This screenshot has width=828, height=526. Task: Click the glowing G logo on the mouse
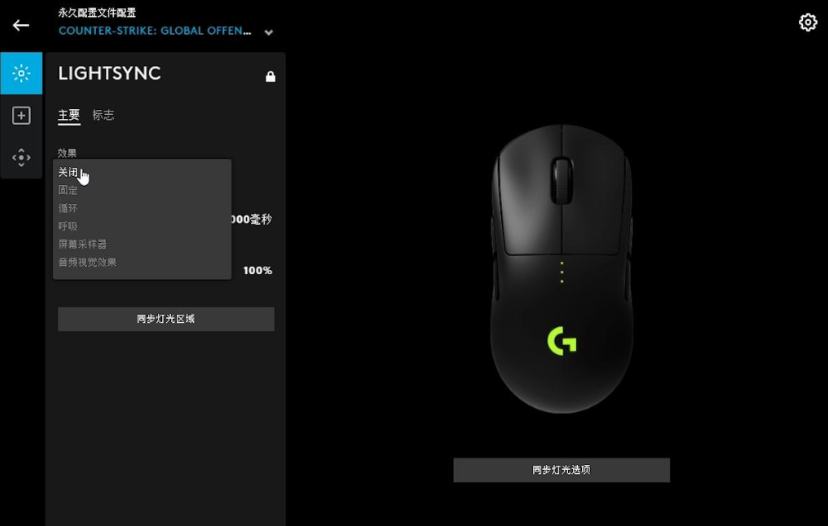tap(562, 341)
